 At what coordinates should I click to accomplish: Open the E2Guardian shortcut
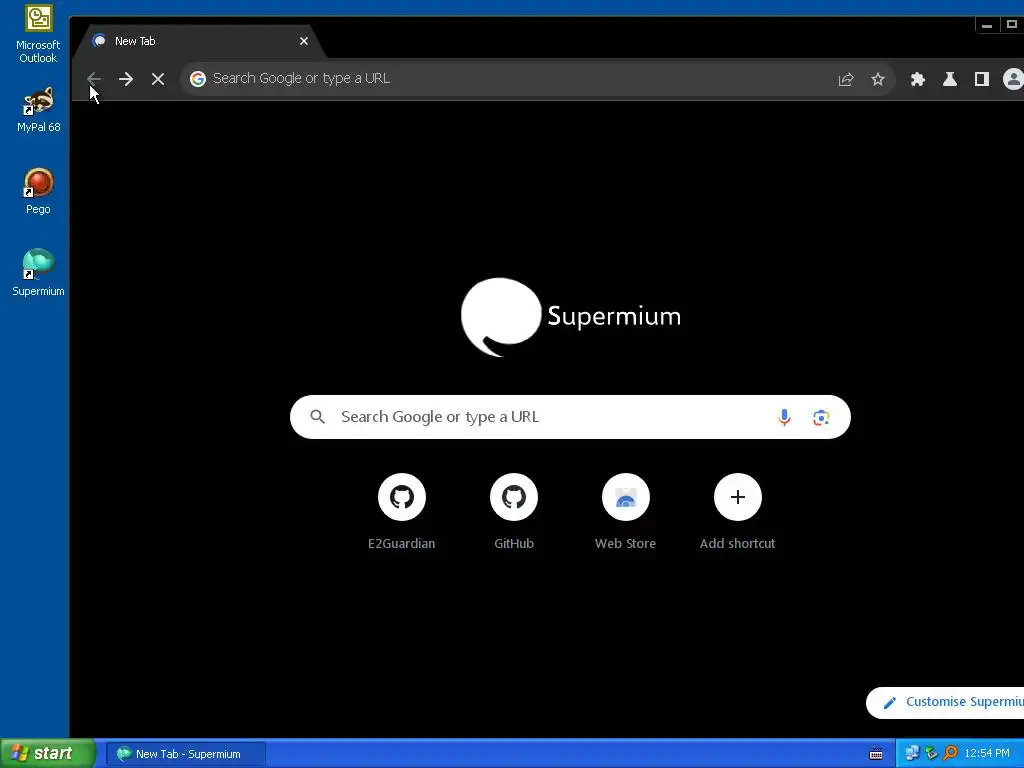click(402, 513)
